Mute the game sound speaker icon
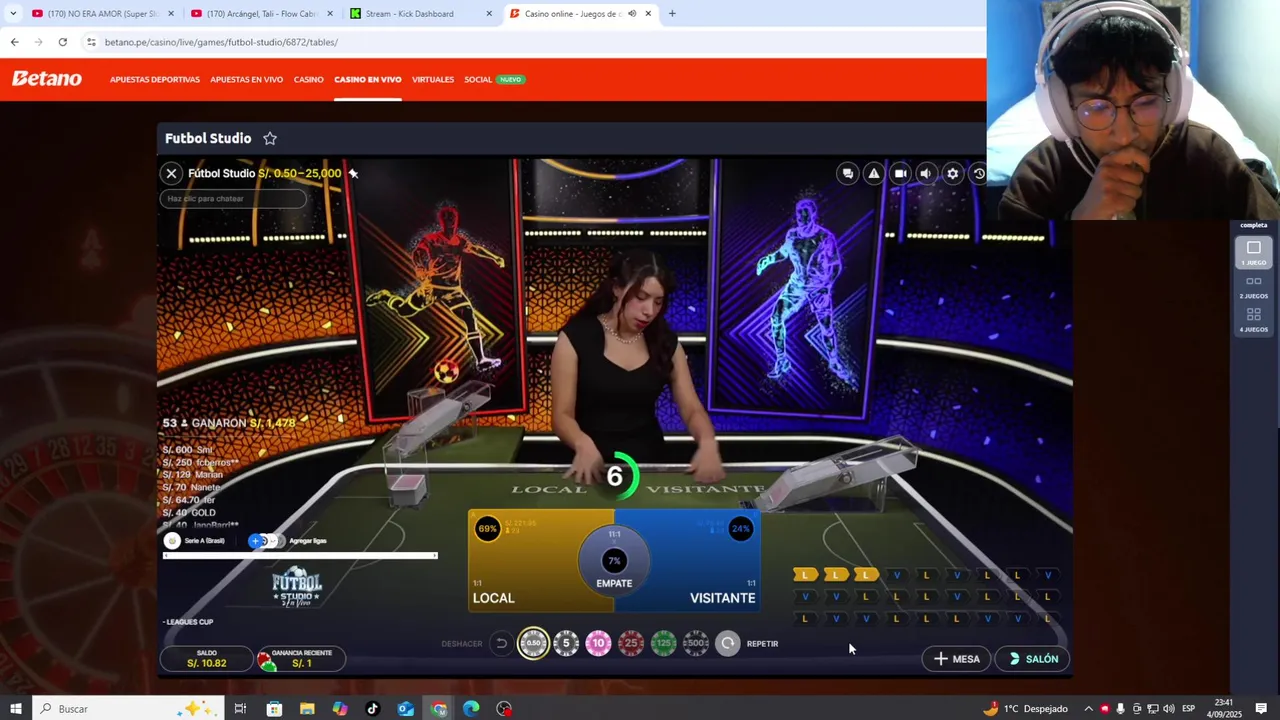Viewport: 1280px width, 720px height. coord(926,173)
